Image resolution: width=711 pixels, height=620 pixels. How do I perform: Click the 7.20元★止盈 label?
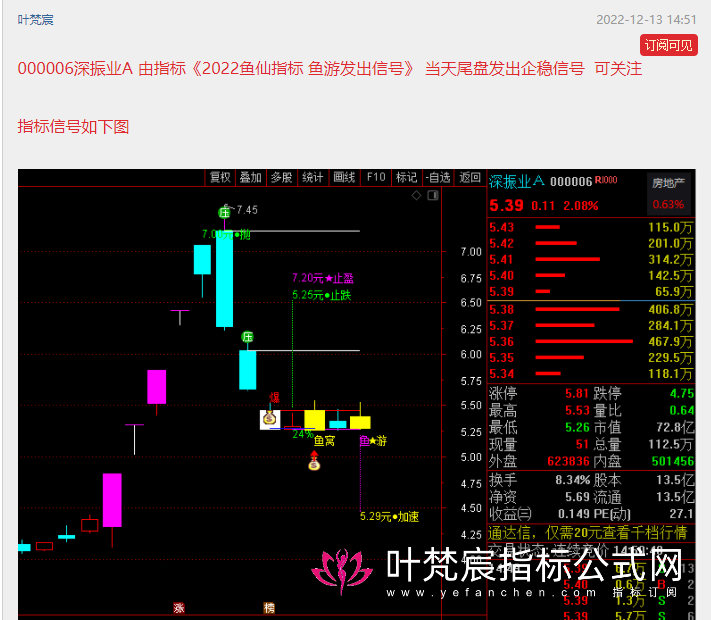(x=323, y=278)
